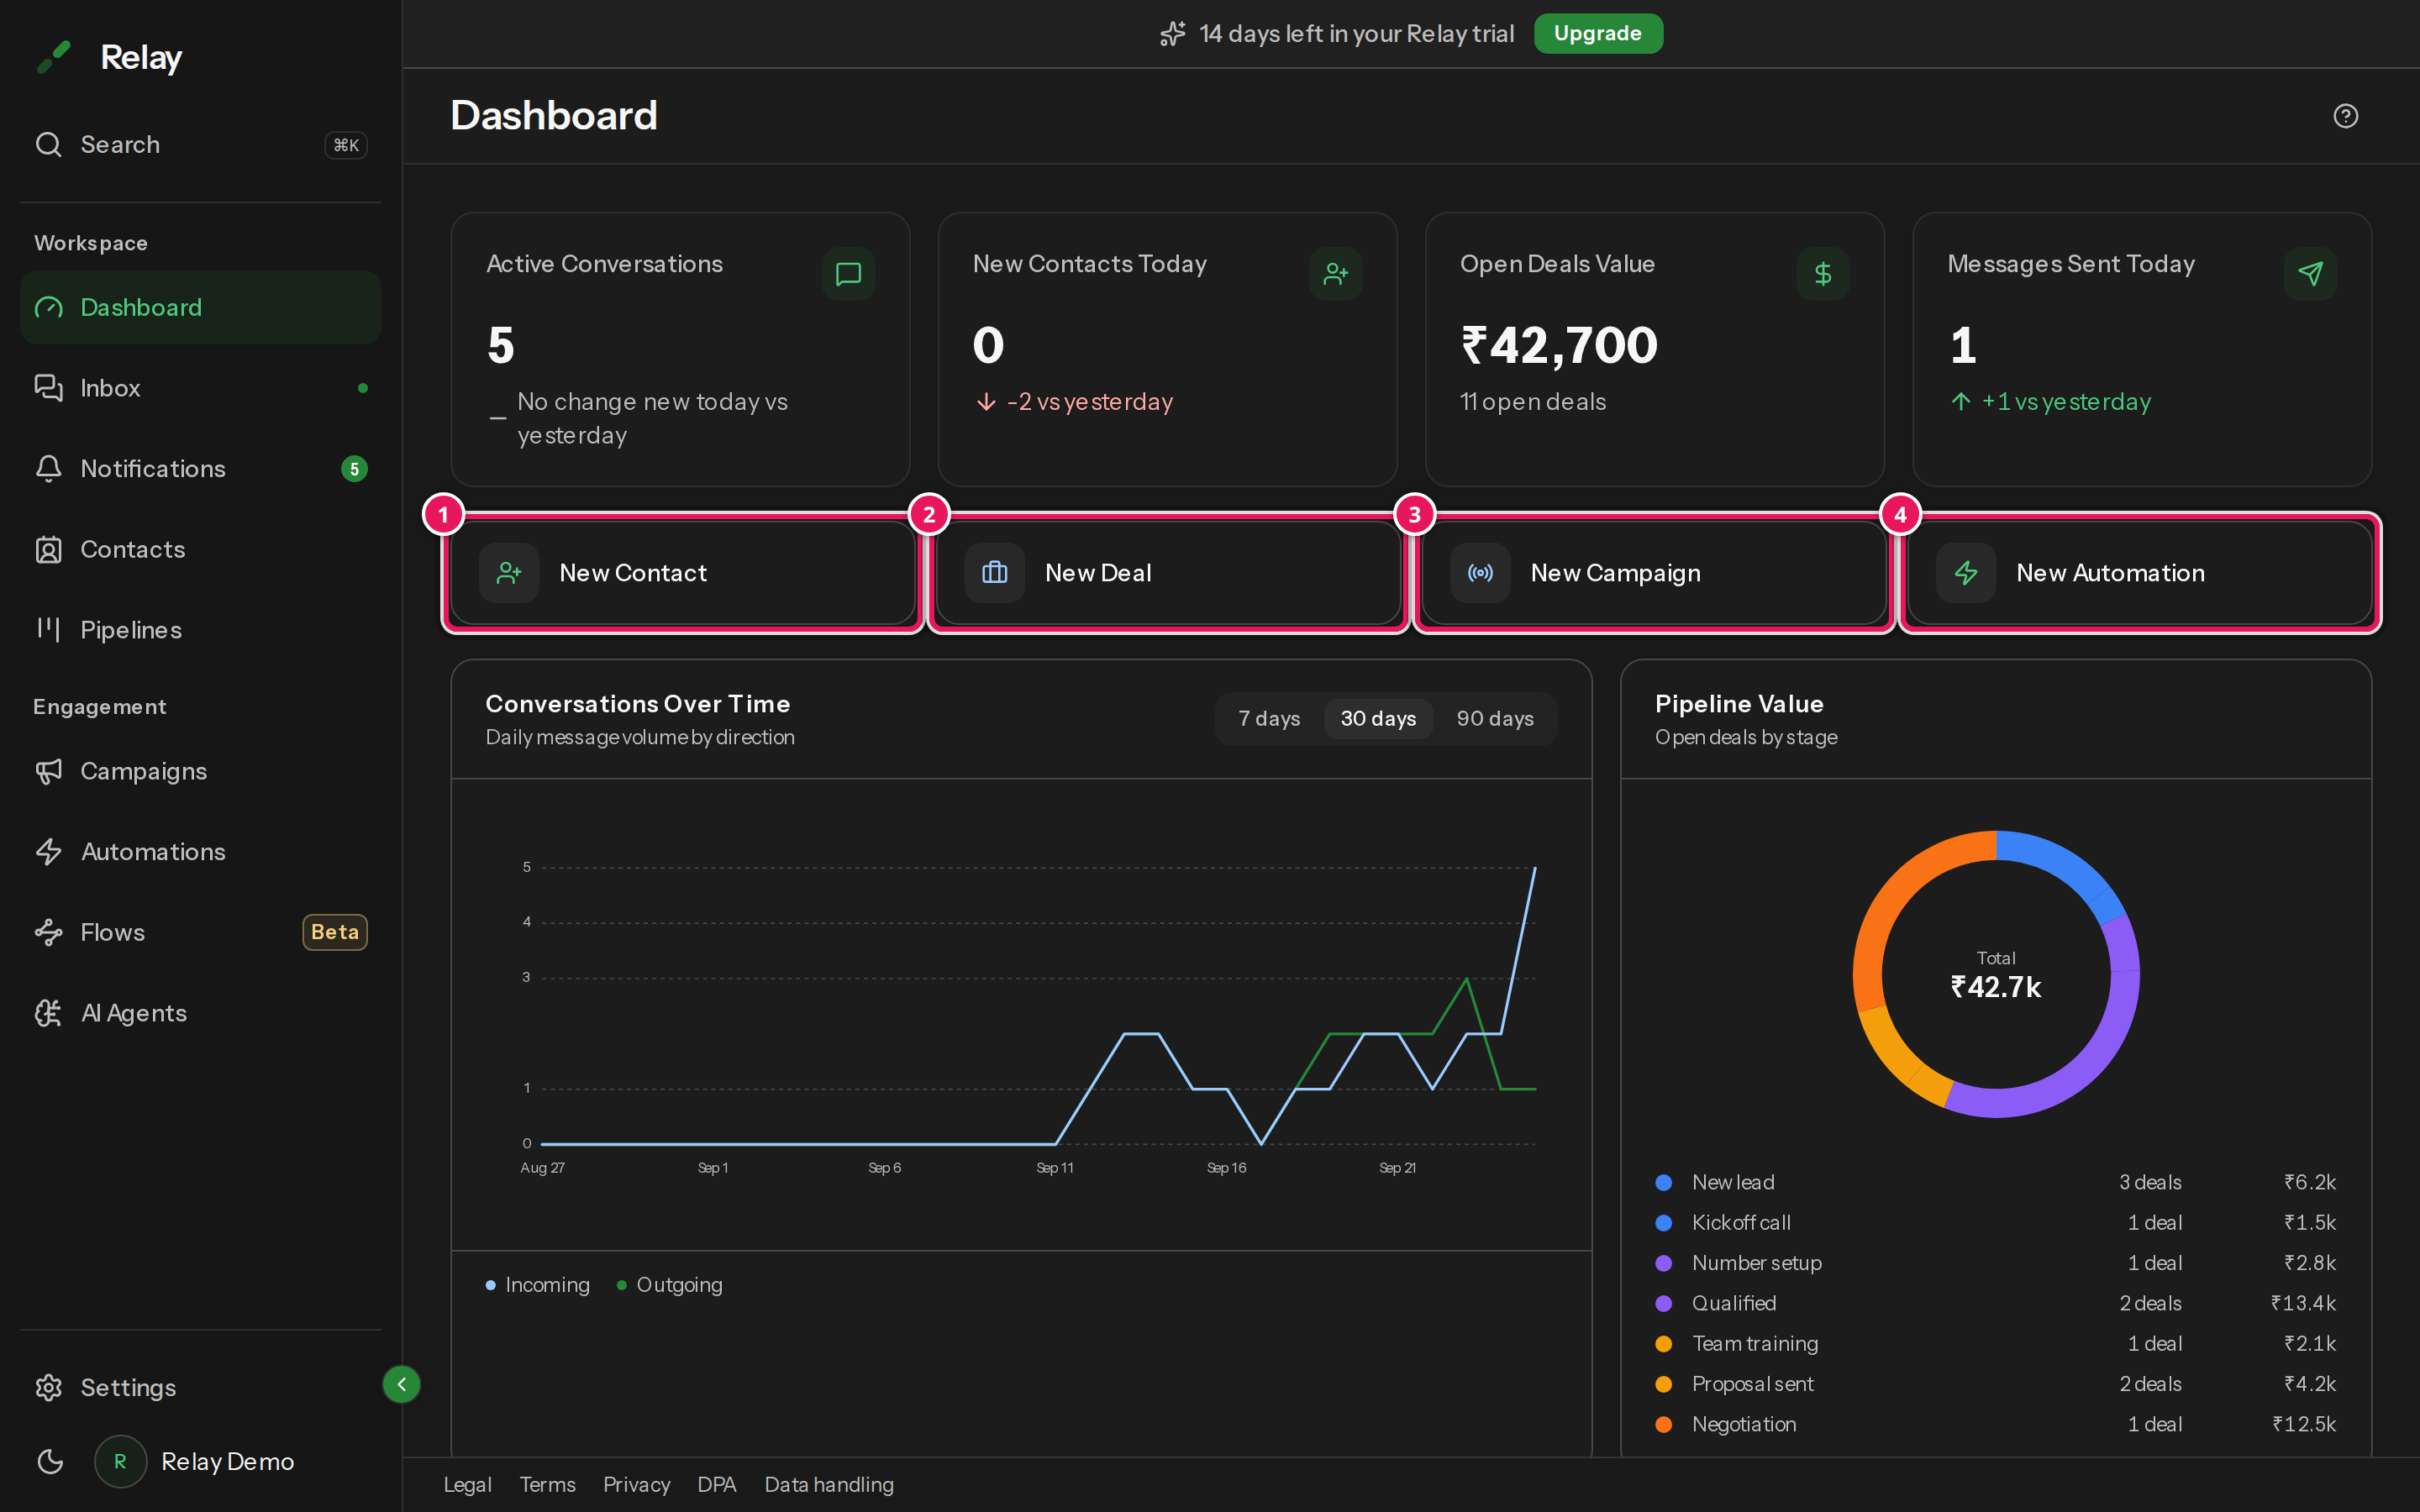Click the add-person icon on New Contact
Viewport: 2420px width, 1512px height.
tap(509, 573)
